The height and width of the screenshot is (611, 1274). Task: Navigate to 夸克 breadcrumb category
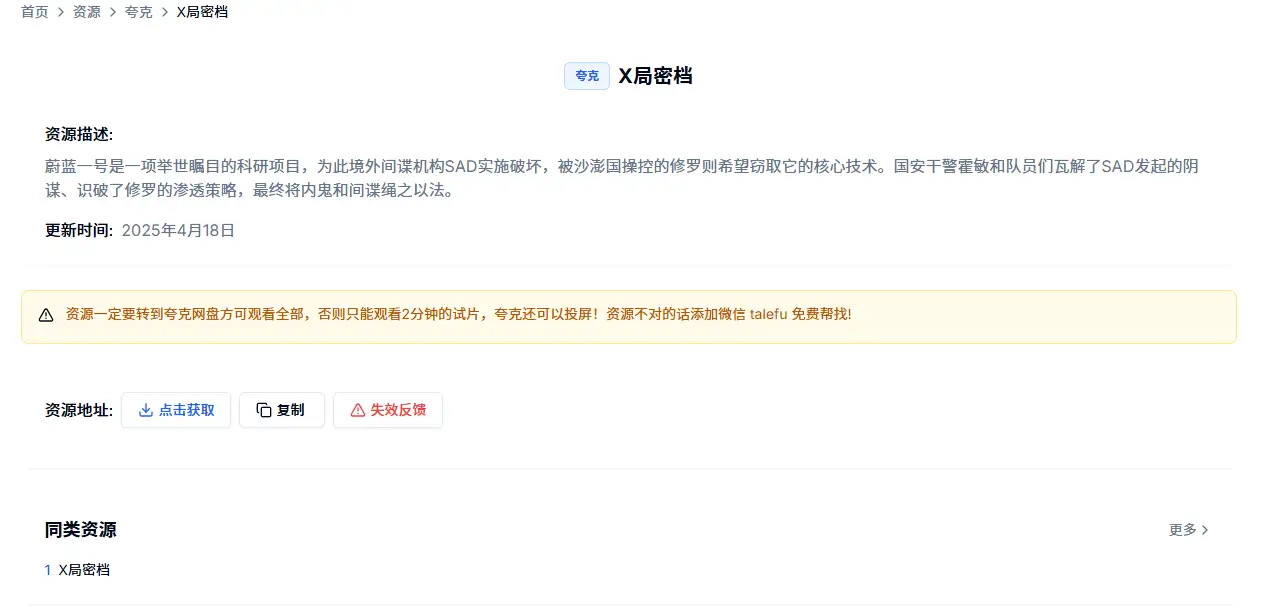point(139,12)
